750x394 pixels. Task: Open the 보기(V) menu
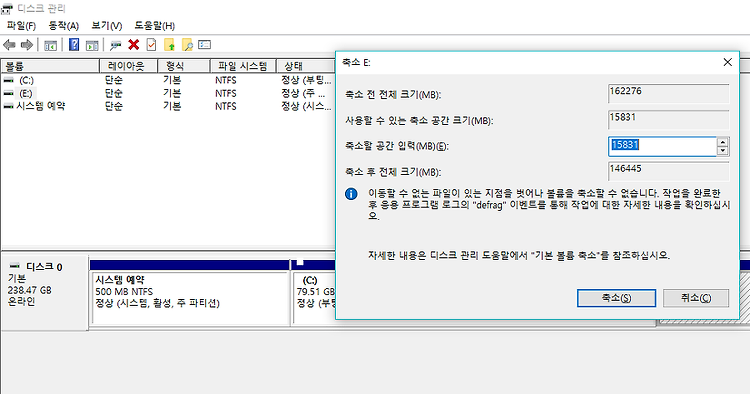pyautogui.click(x=107, y=26)
